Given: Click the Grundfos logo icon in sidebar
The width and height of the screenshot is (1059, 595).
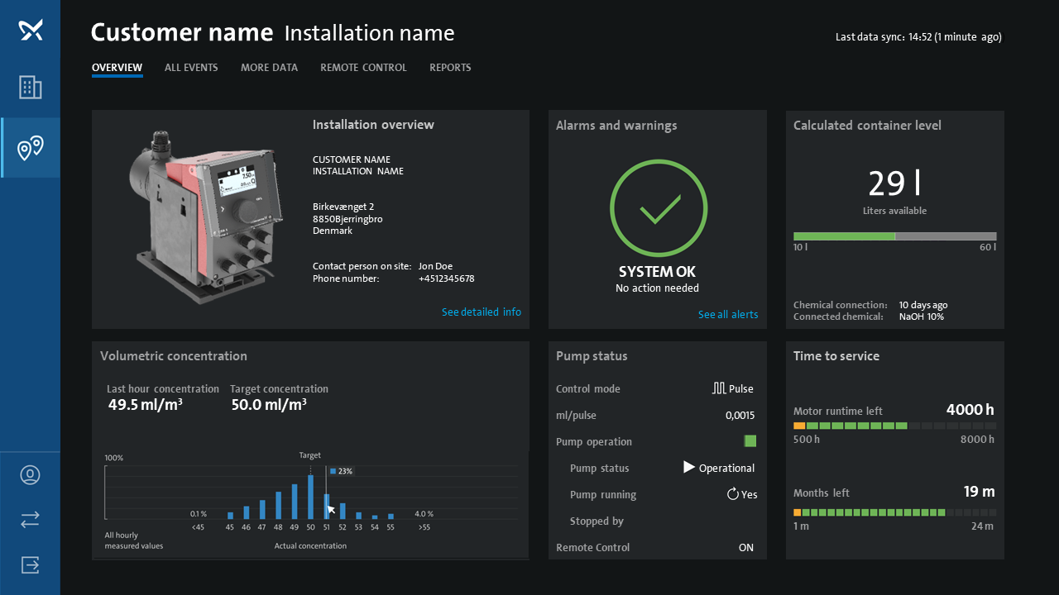Looking at the screenshot, I should [x=30, y=30].
